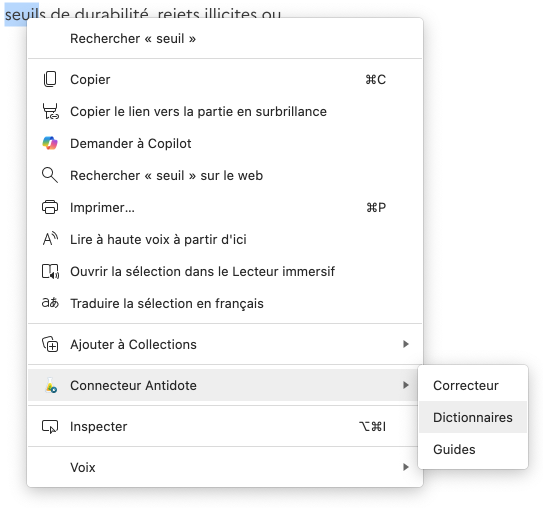Expand the Voix submenu arrow
The image size is (543, 508).
pyautogui.click(x=406, y=467)
